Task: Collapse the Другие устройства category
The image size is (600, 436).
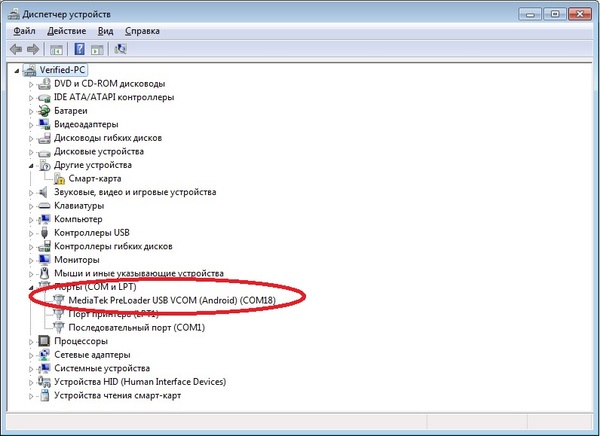Action: 31,164
